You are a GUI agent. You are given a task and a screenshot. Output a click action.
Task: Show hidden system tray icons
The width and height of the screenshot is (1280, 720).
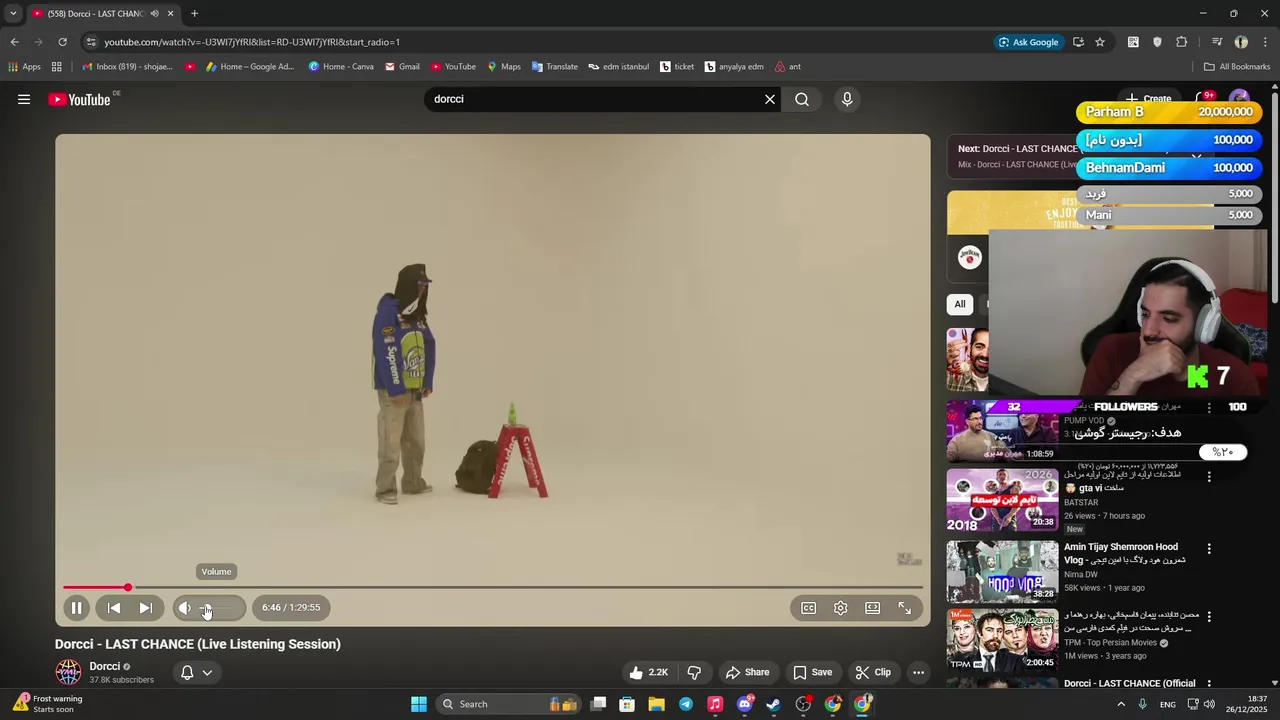(x=1120, y=704)
